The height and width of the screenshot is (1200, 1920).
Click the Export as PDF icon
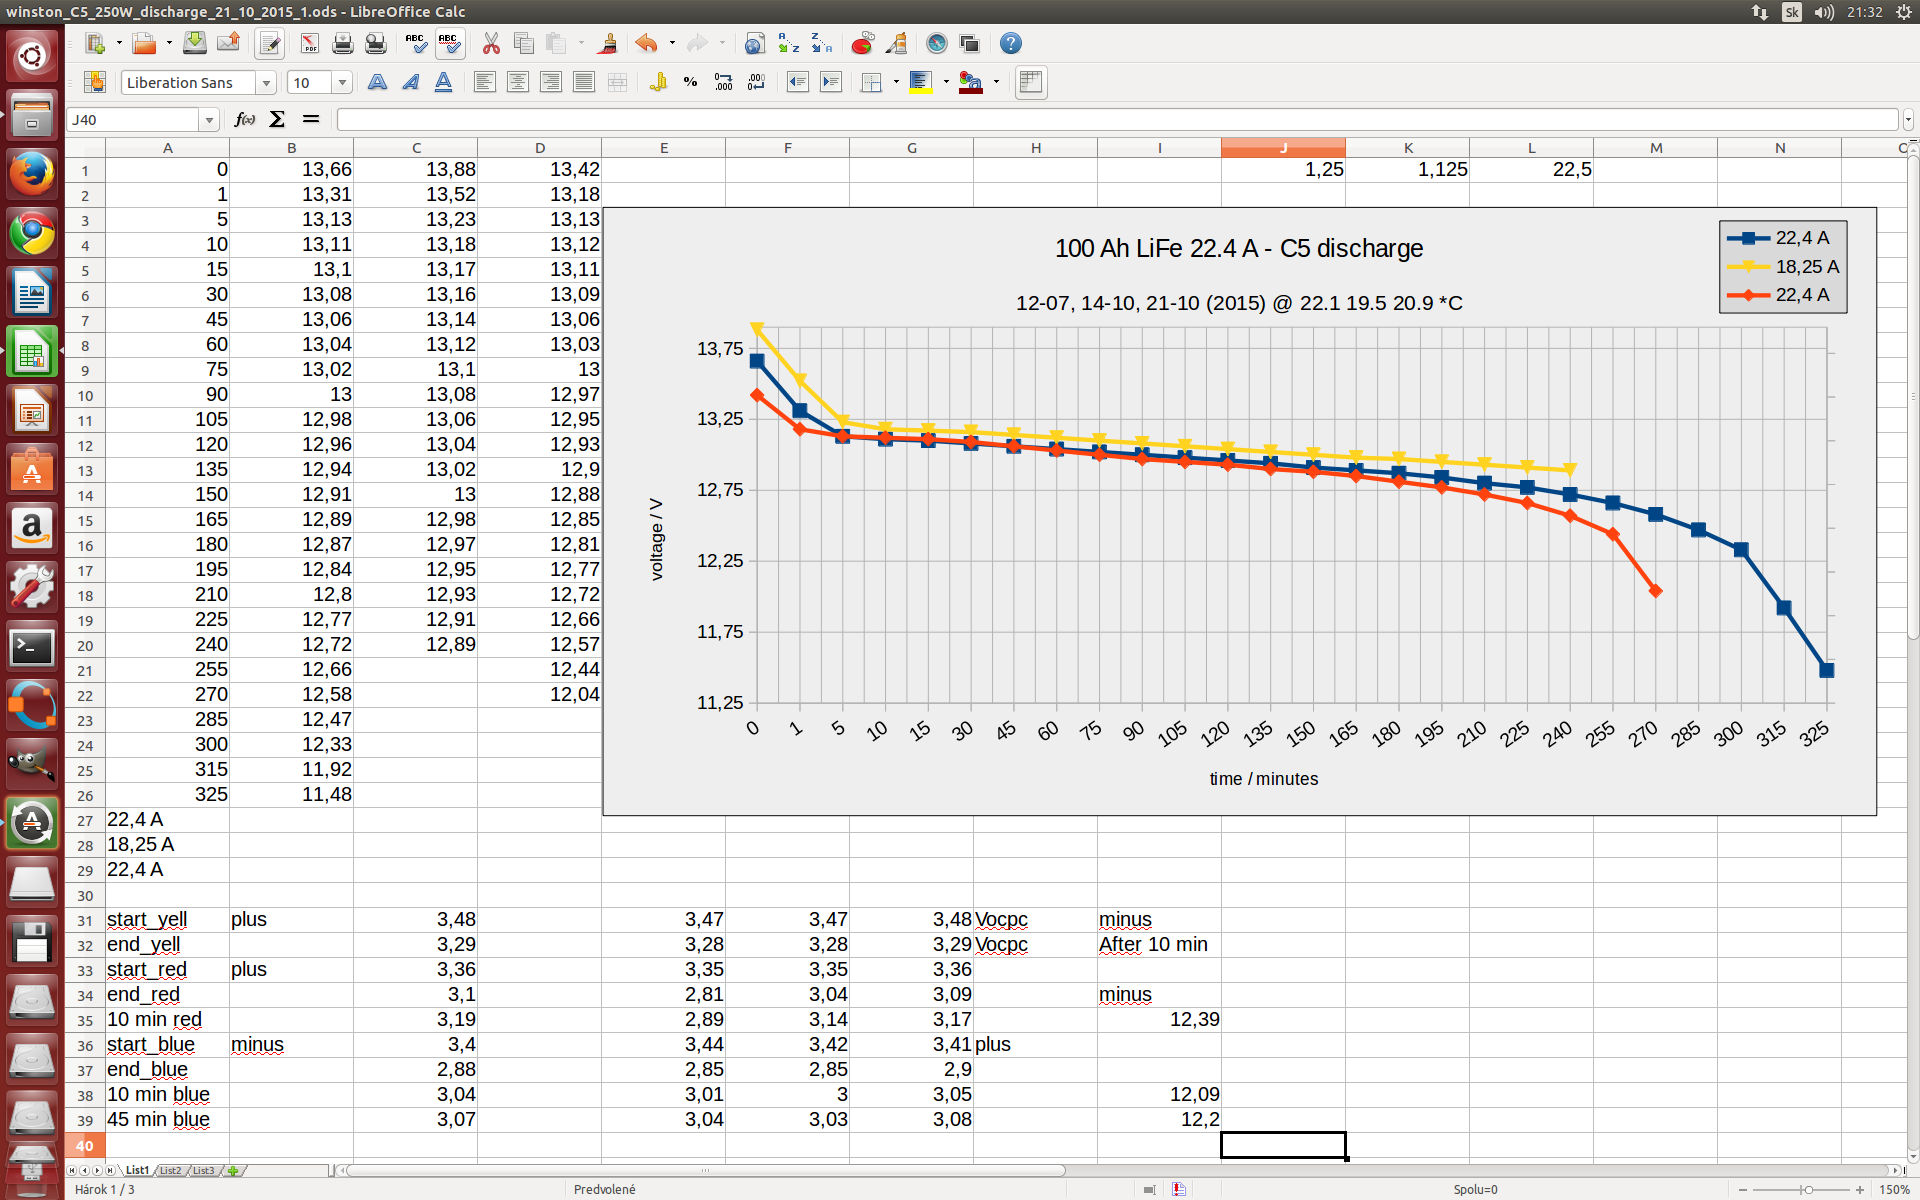pos(309,43)
